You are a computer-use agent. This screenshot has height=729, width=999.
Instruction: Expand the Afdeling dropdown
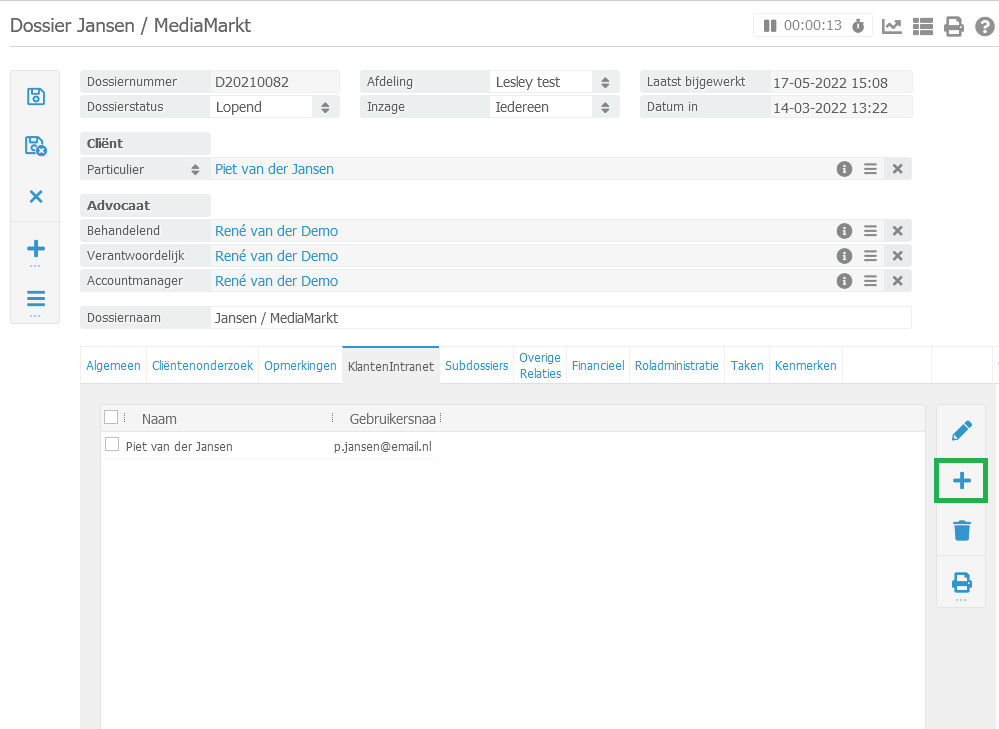(x=605, y=82)
